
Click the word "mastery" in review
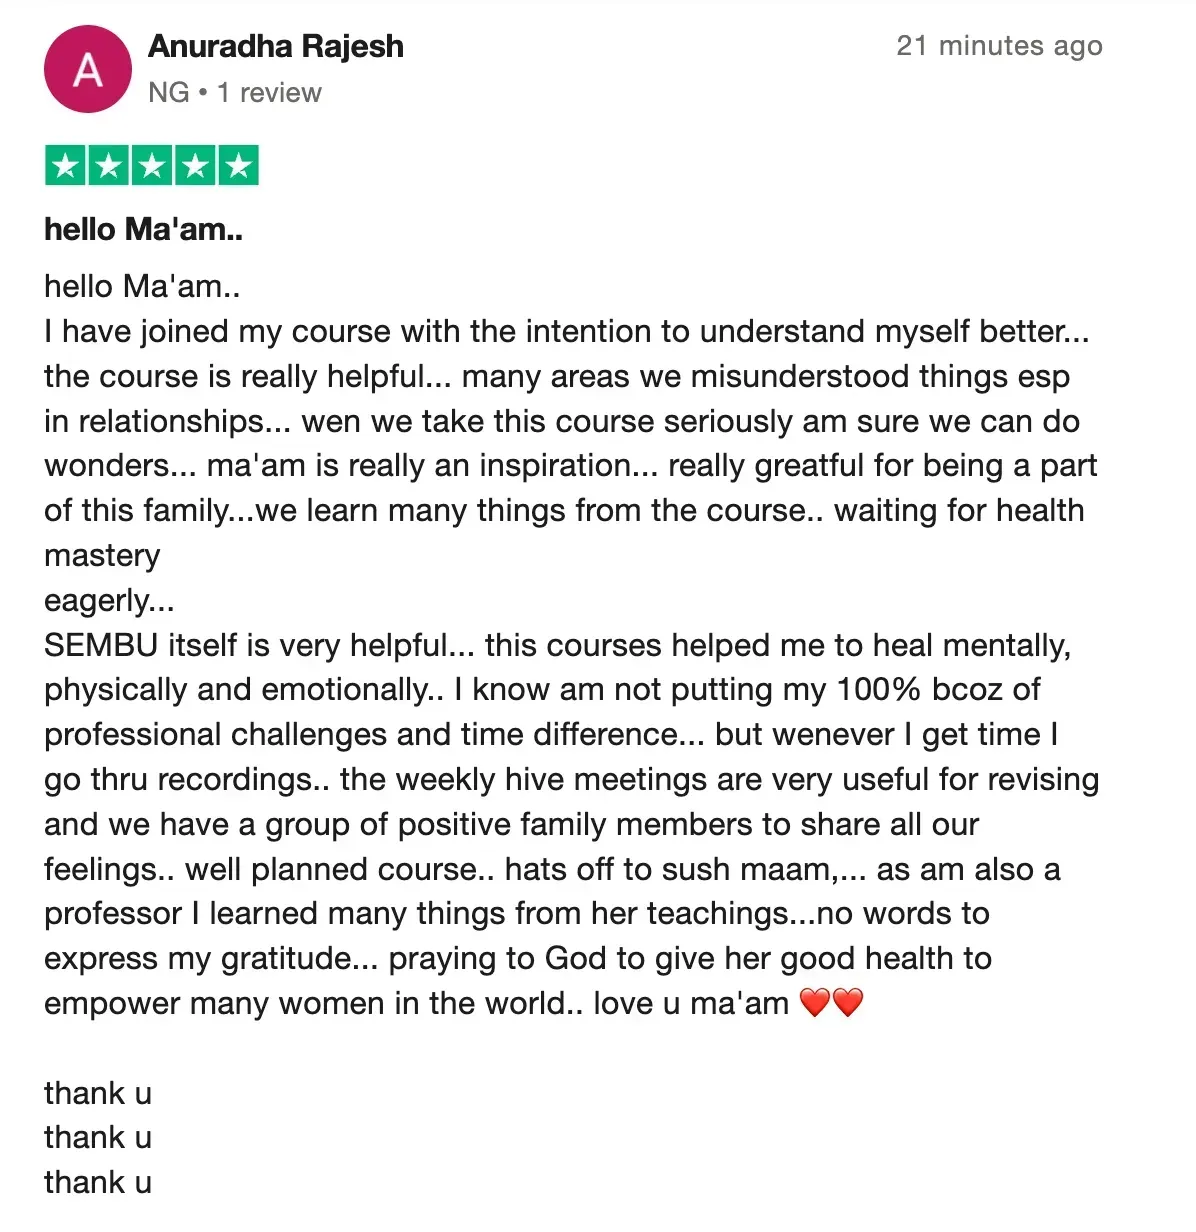[102, 556]
